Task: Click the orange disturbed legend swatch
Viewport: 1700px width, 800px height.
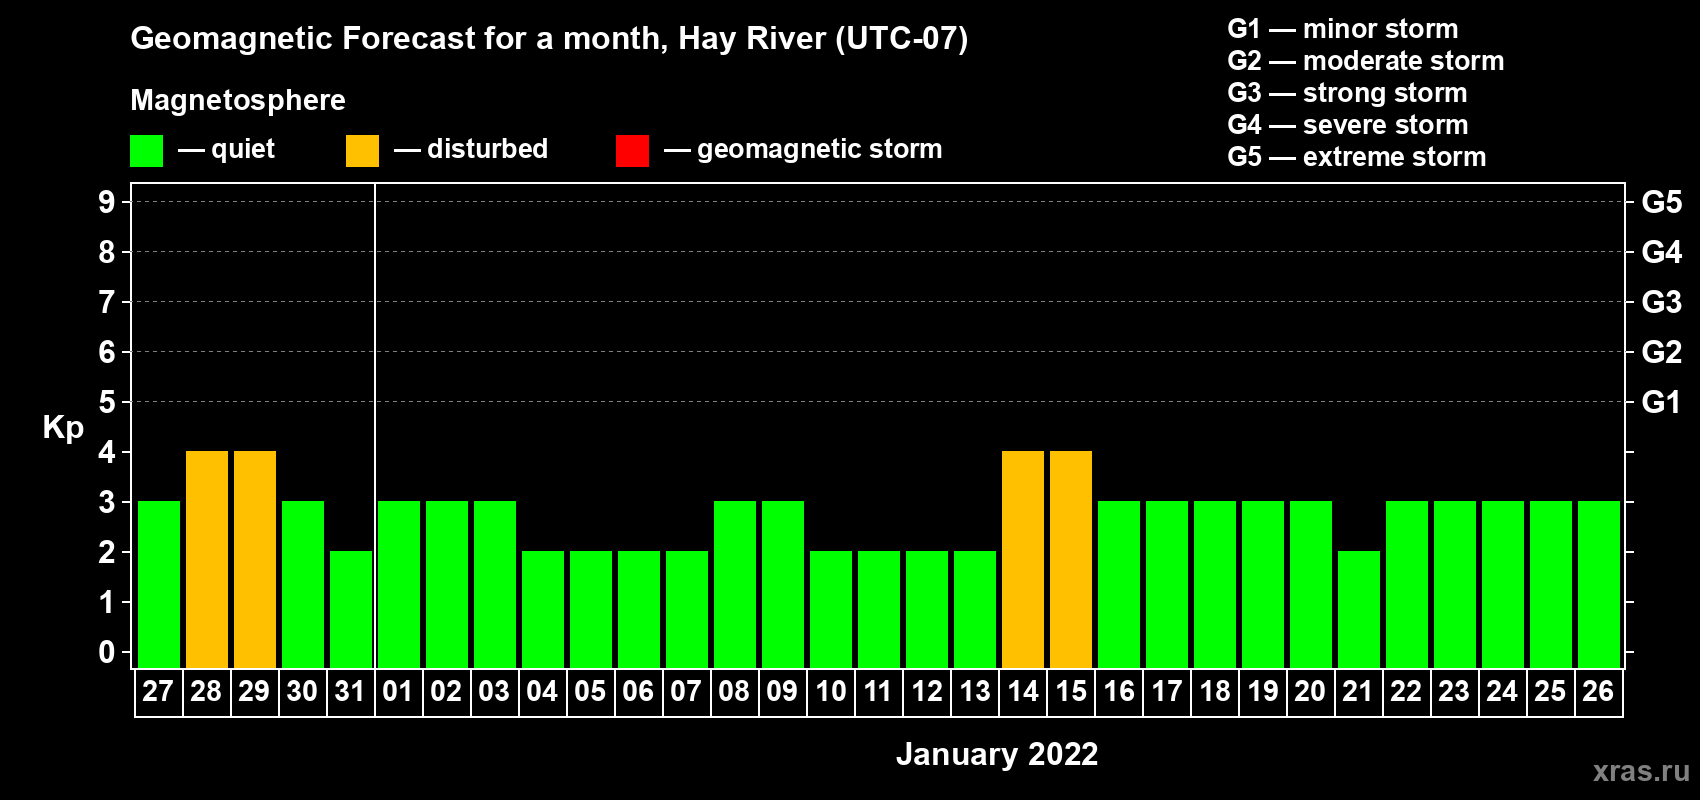Action: click(362, 151)
